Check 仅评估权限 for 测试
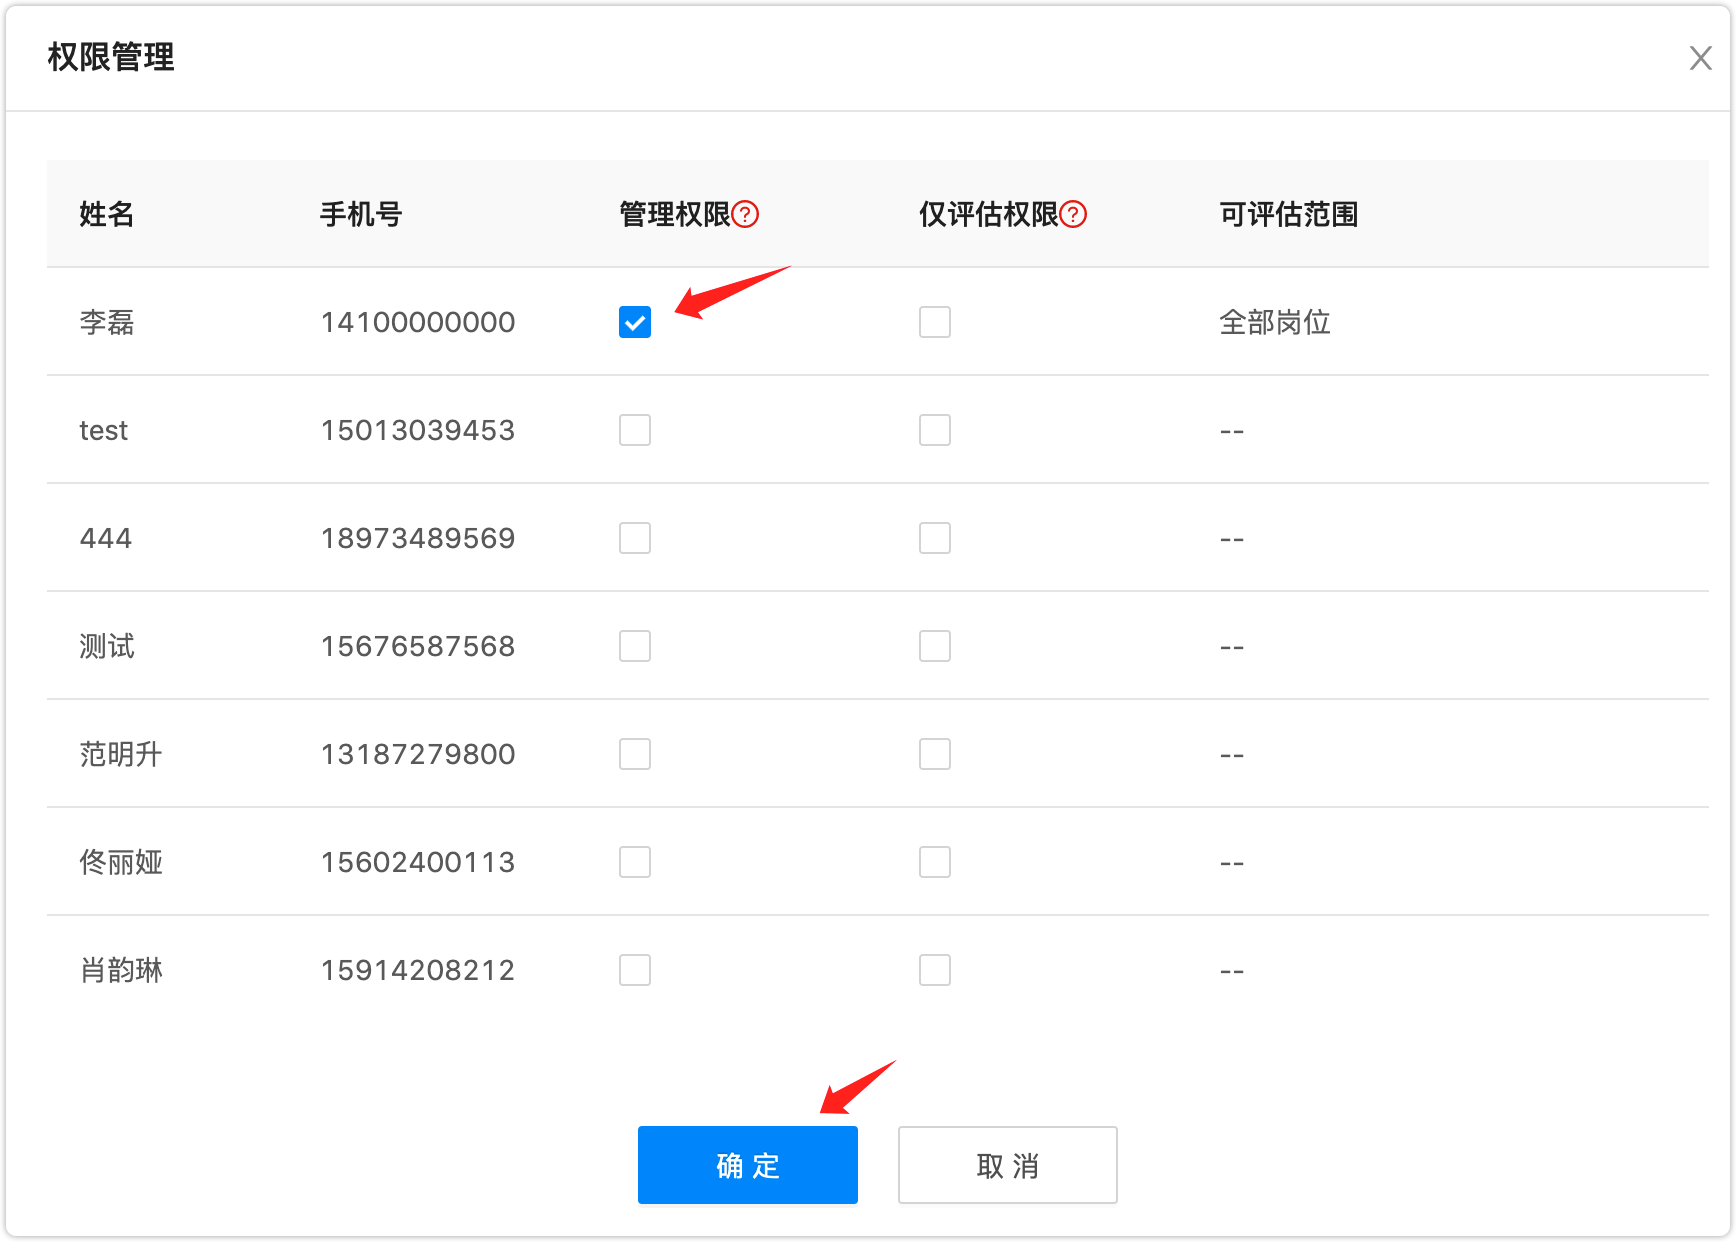 coord(935,646)
